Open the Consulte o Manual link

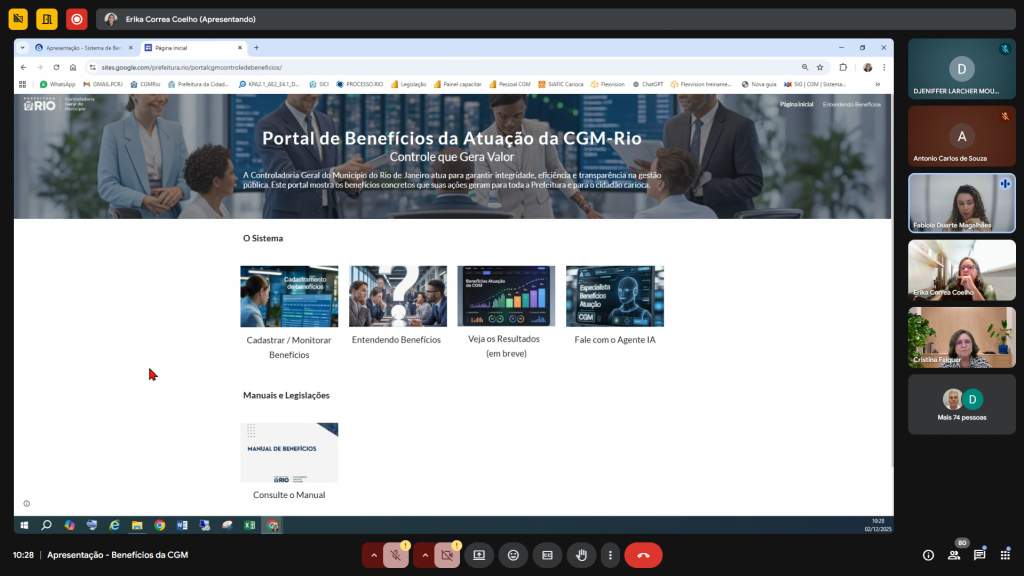[x=289, y=494]
